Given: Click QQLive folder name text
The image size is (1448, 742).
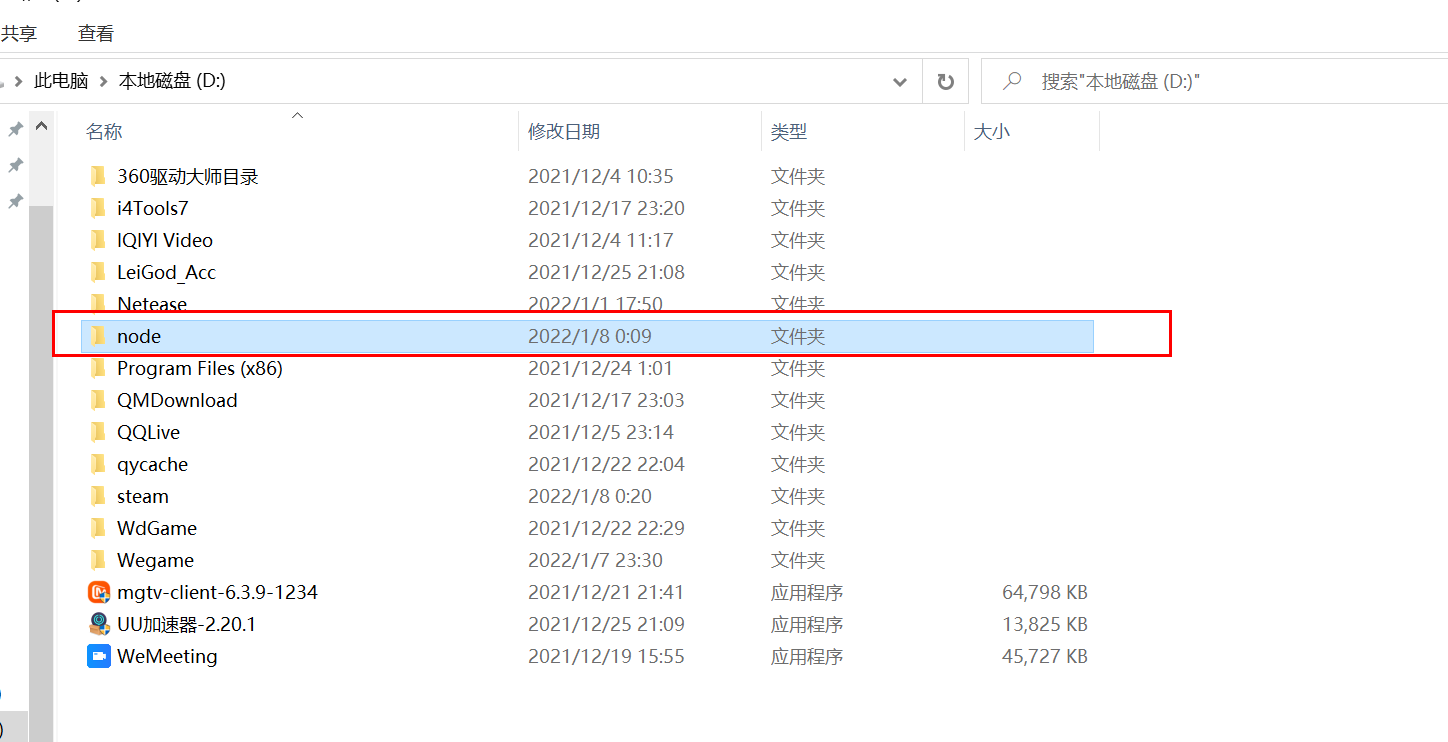Looking at the screenshot, I should pyautogui.click(x=148, y=432).
